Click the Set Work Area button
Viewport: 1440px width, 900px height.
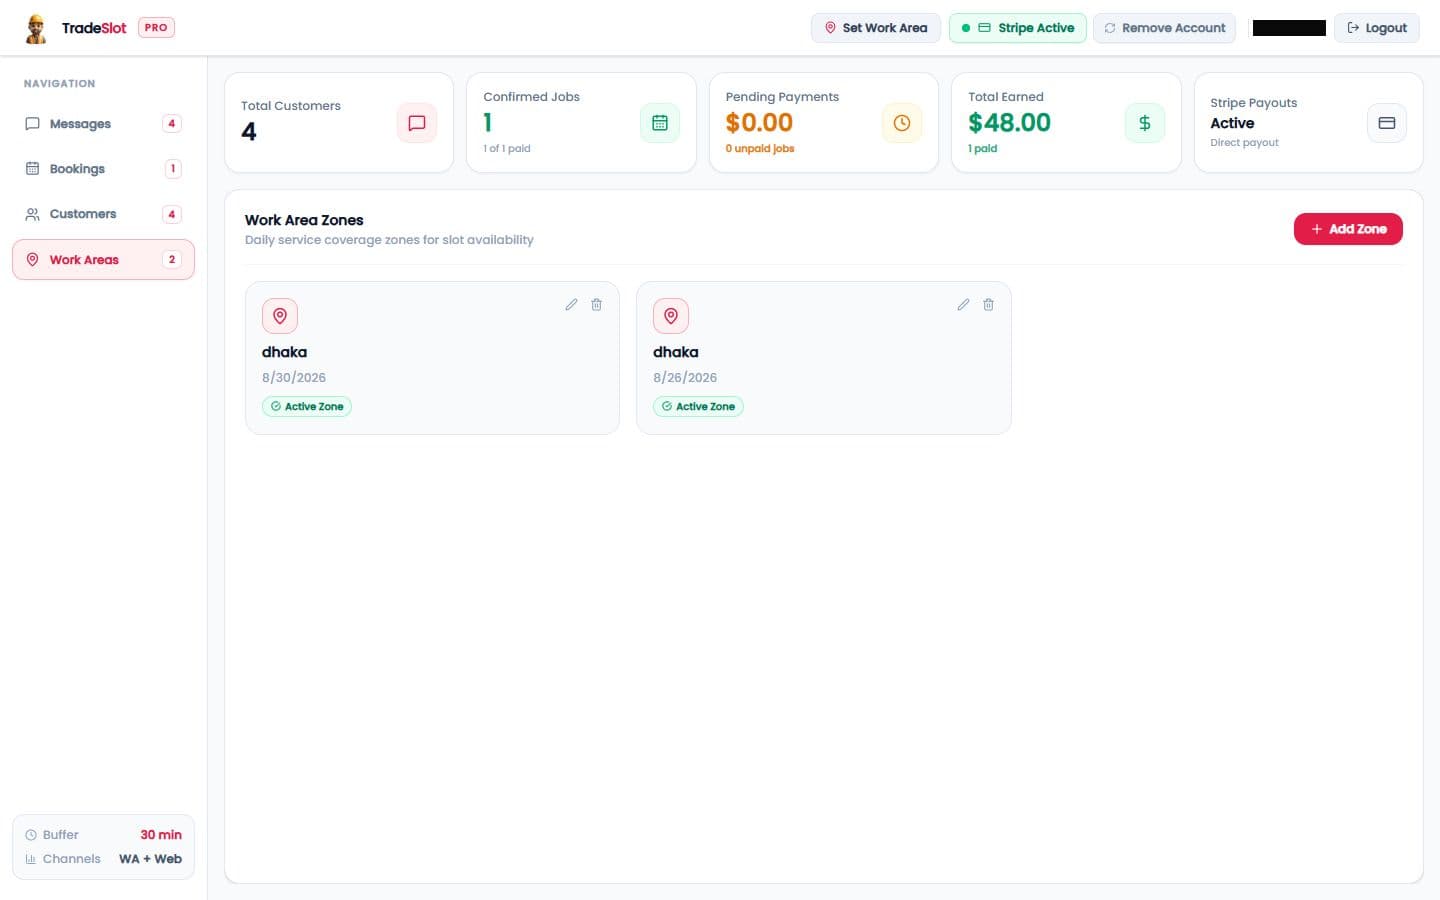(876, 28)
